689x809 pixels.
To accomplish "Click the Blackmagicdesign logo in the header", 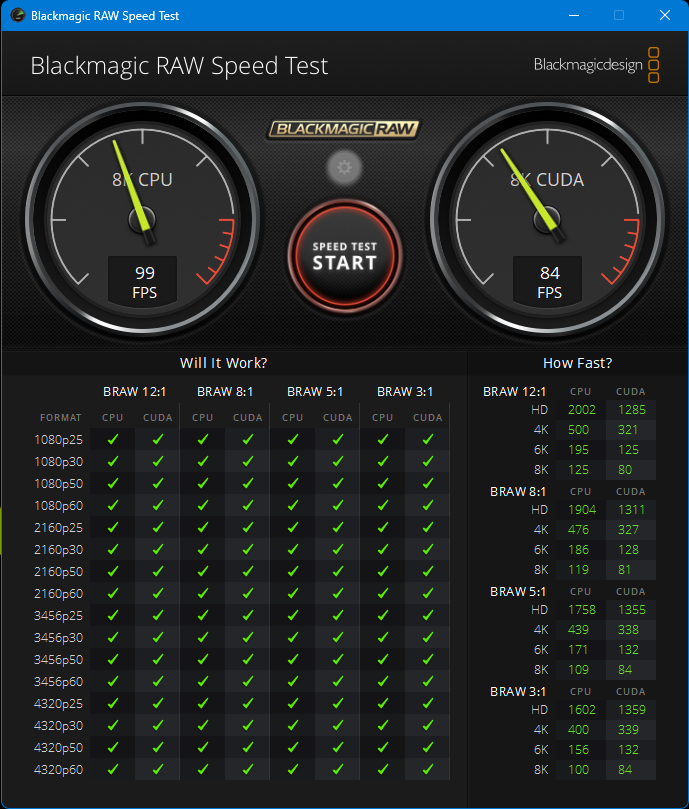I will 596,65.
